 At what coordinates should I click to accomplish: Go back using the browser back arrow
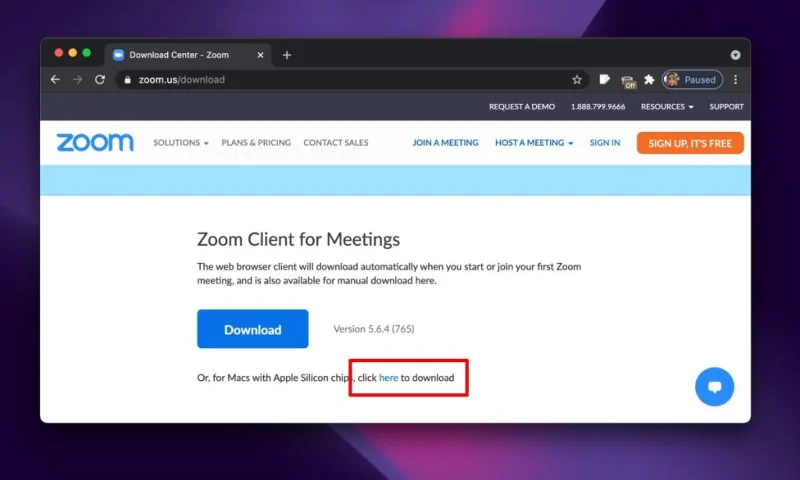click(x=55, y=80)
